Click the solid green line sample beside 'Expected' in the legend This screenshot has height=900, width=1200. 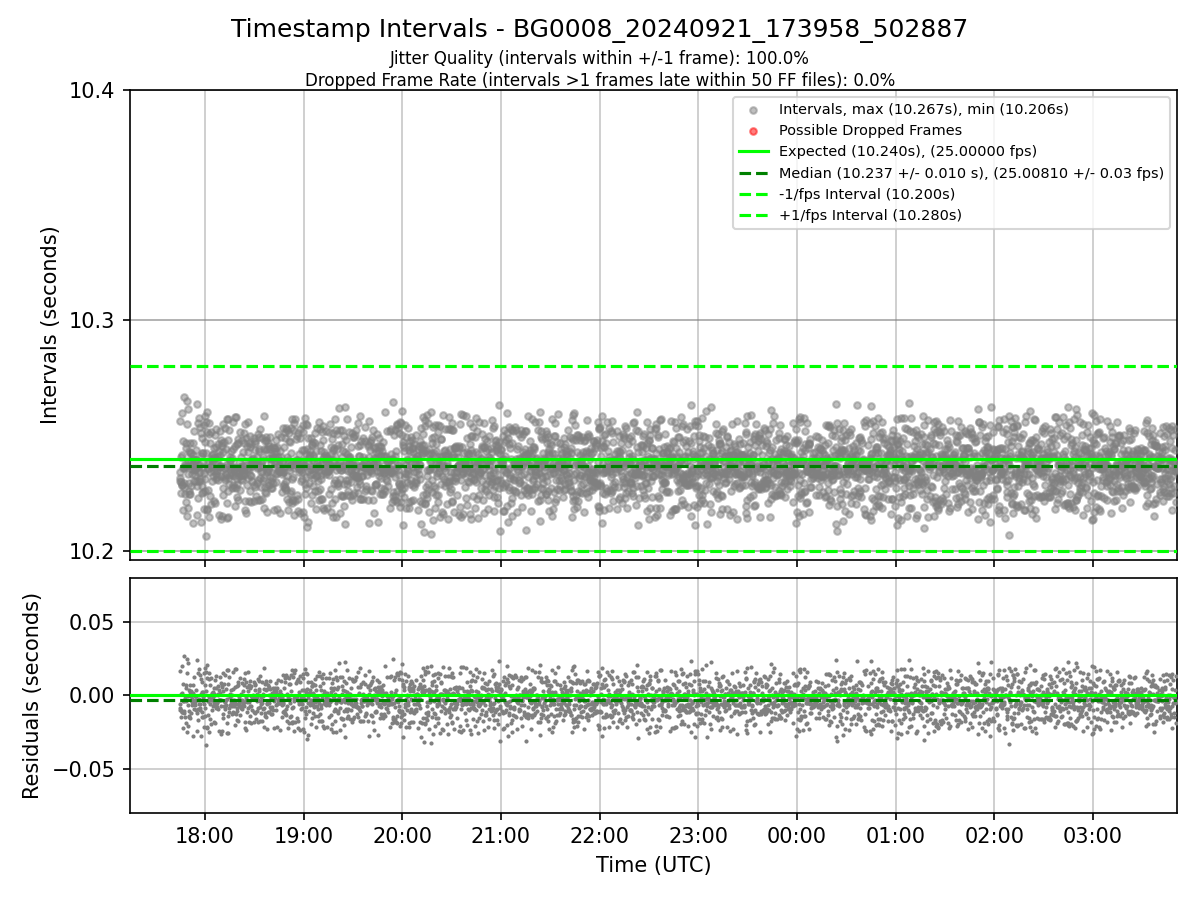point(754,152)
